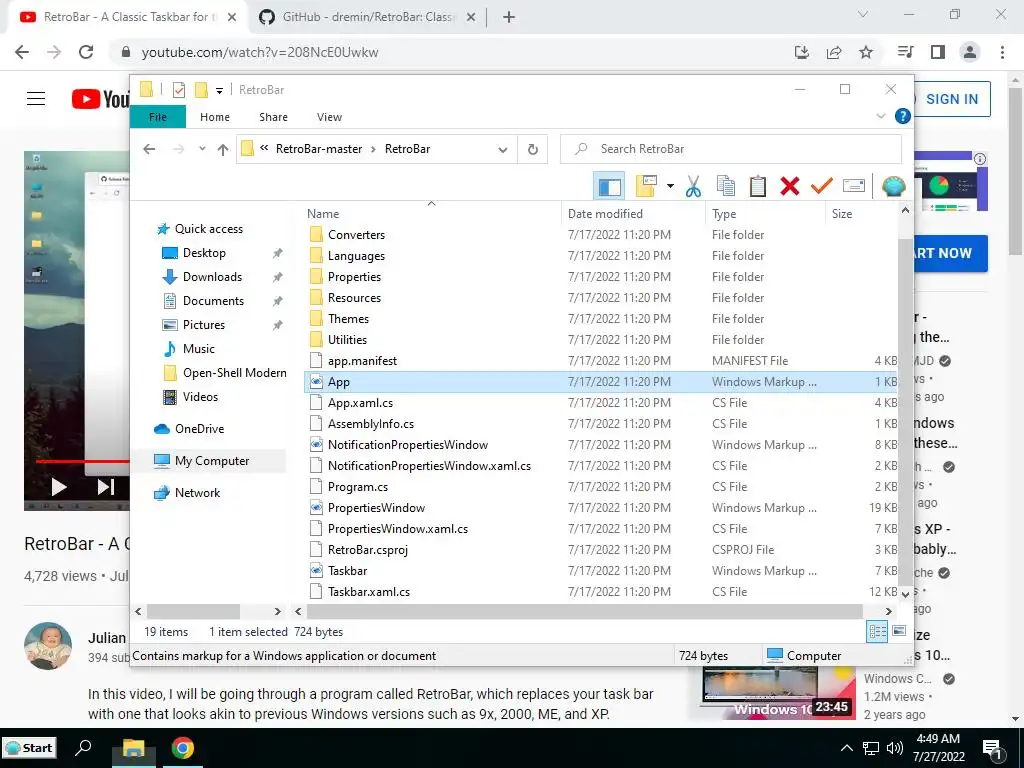Open Chrome tab search chevron
This screenshot has width=1024, height=768.
click(x=863, y=14)
